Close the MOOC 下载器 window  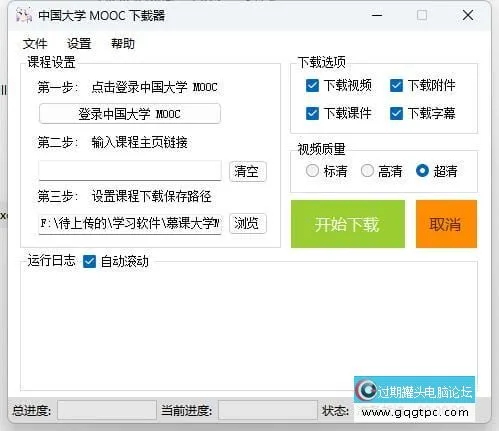[468, 15]
